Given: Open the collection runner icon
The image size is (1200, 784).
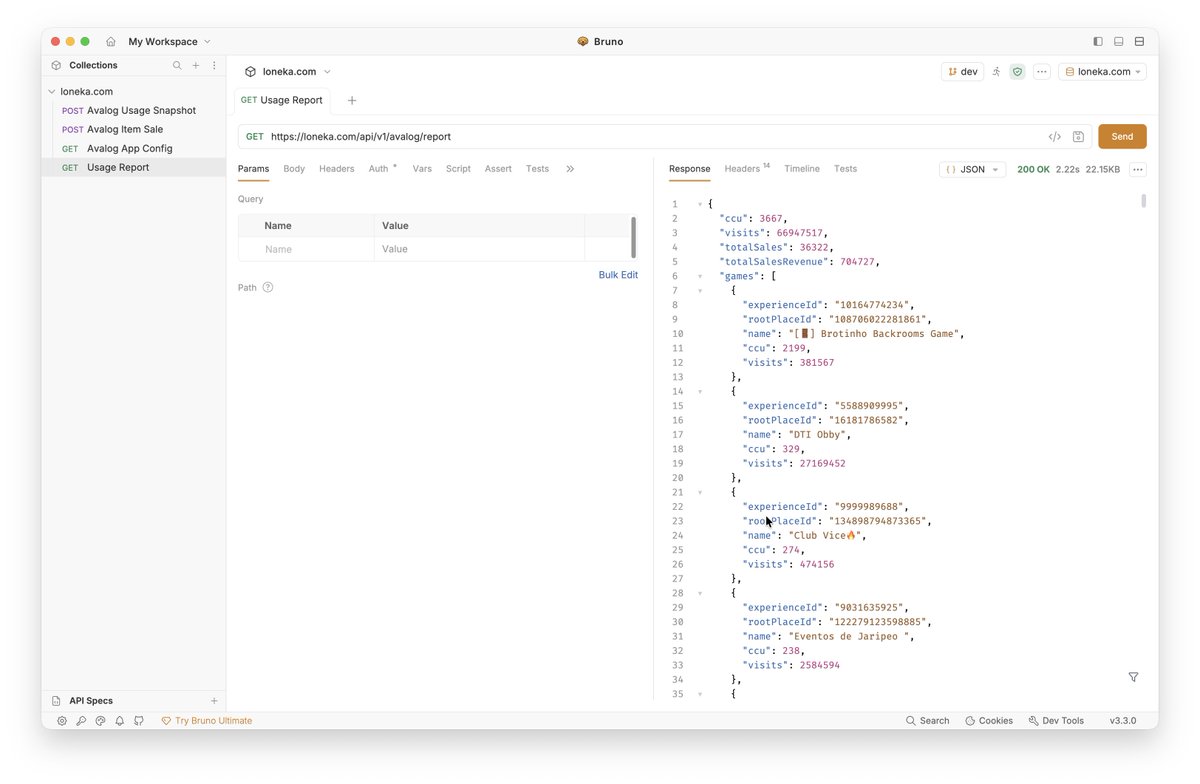Looking at the screenshot, I should [x=996, y=72].
